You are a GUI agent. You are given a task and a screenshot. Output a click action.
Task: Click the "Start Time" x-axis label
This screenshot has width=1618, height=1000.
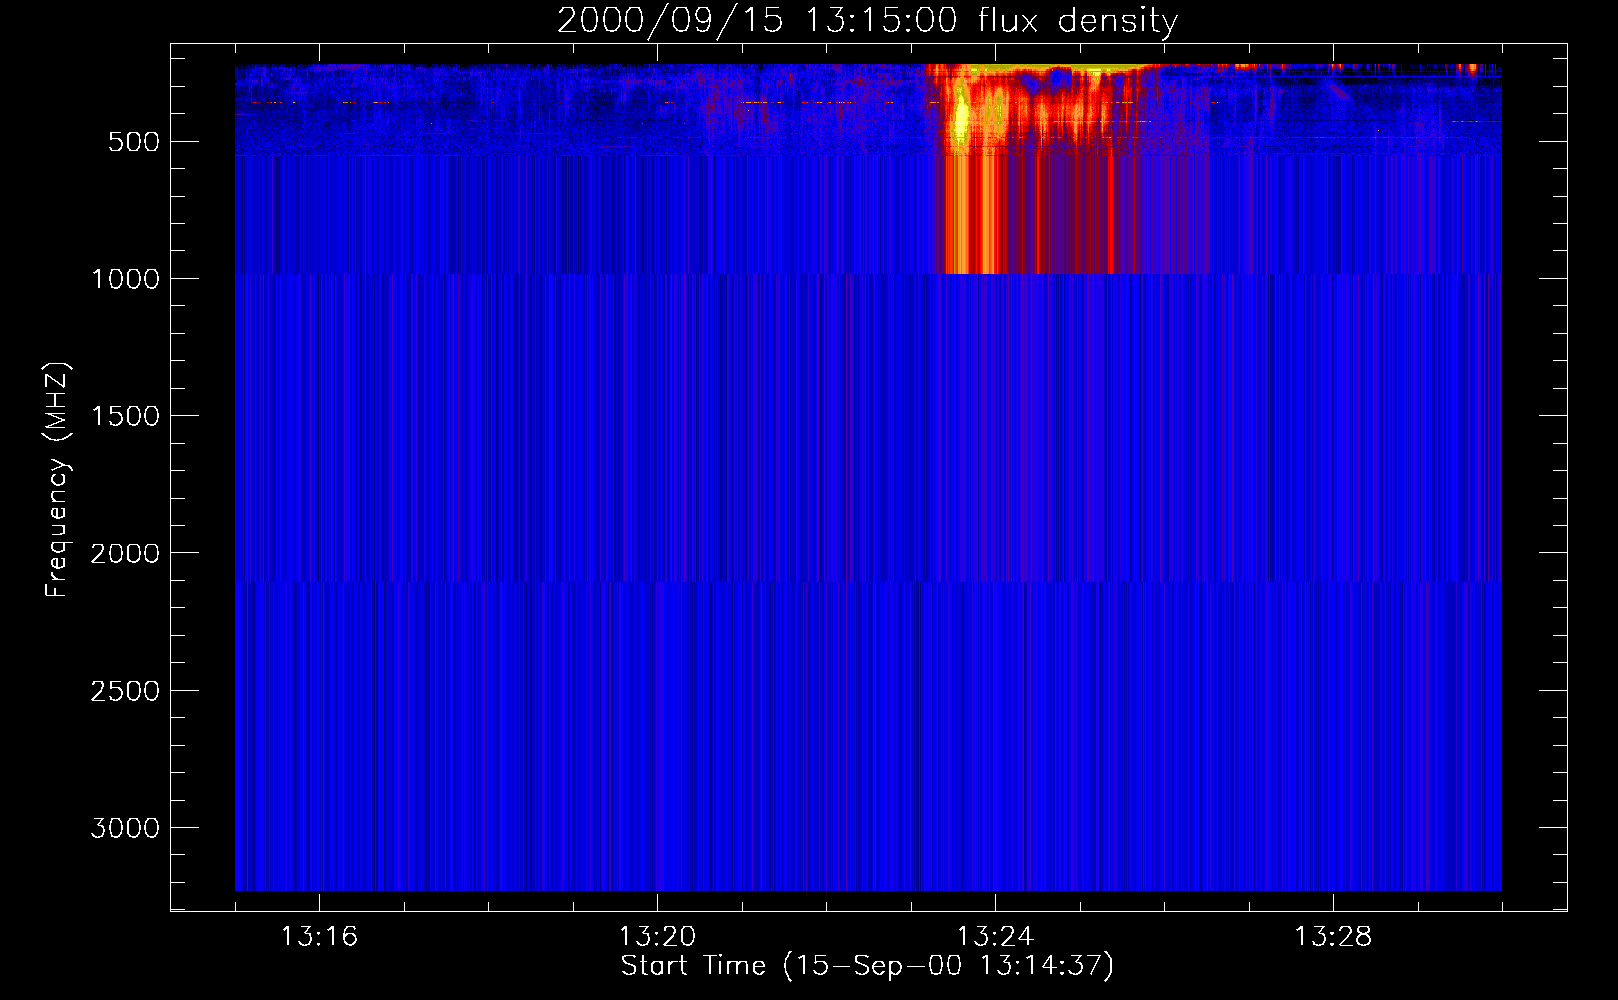coord(693,966)
